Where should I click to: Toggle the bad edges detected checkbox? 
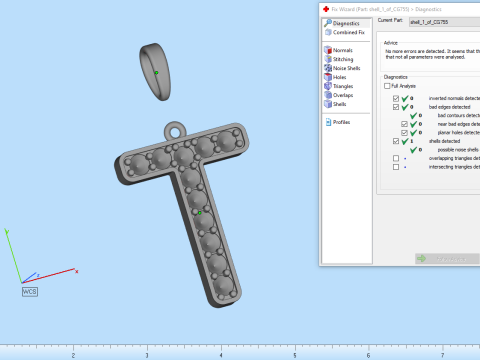tap(396, 107)
